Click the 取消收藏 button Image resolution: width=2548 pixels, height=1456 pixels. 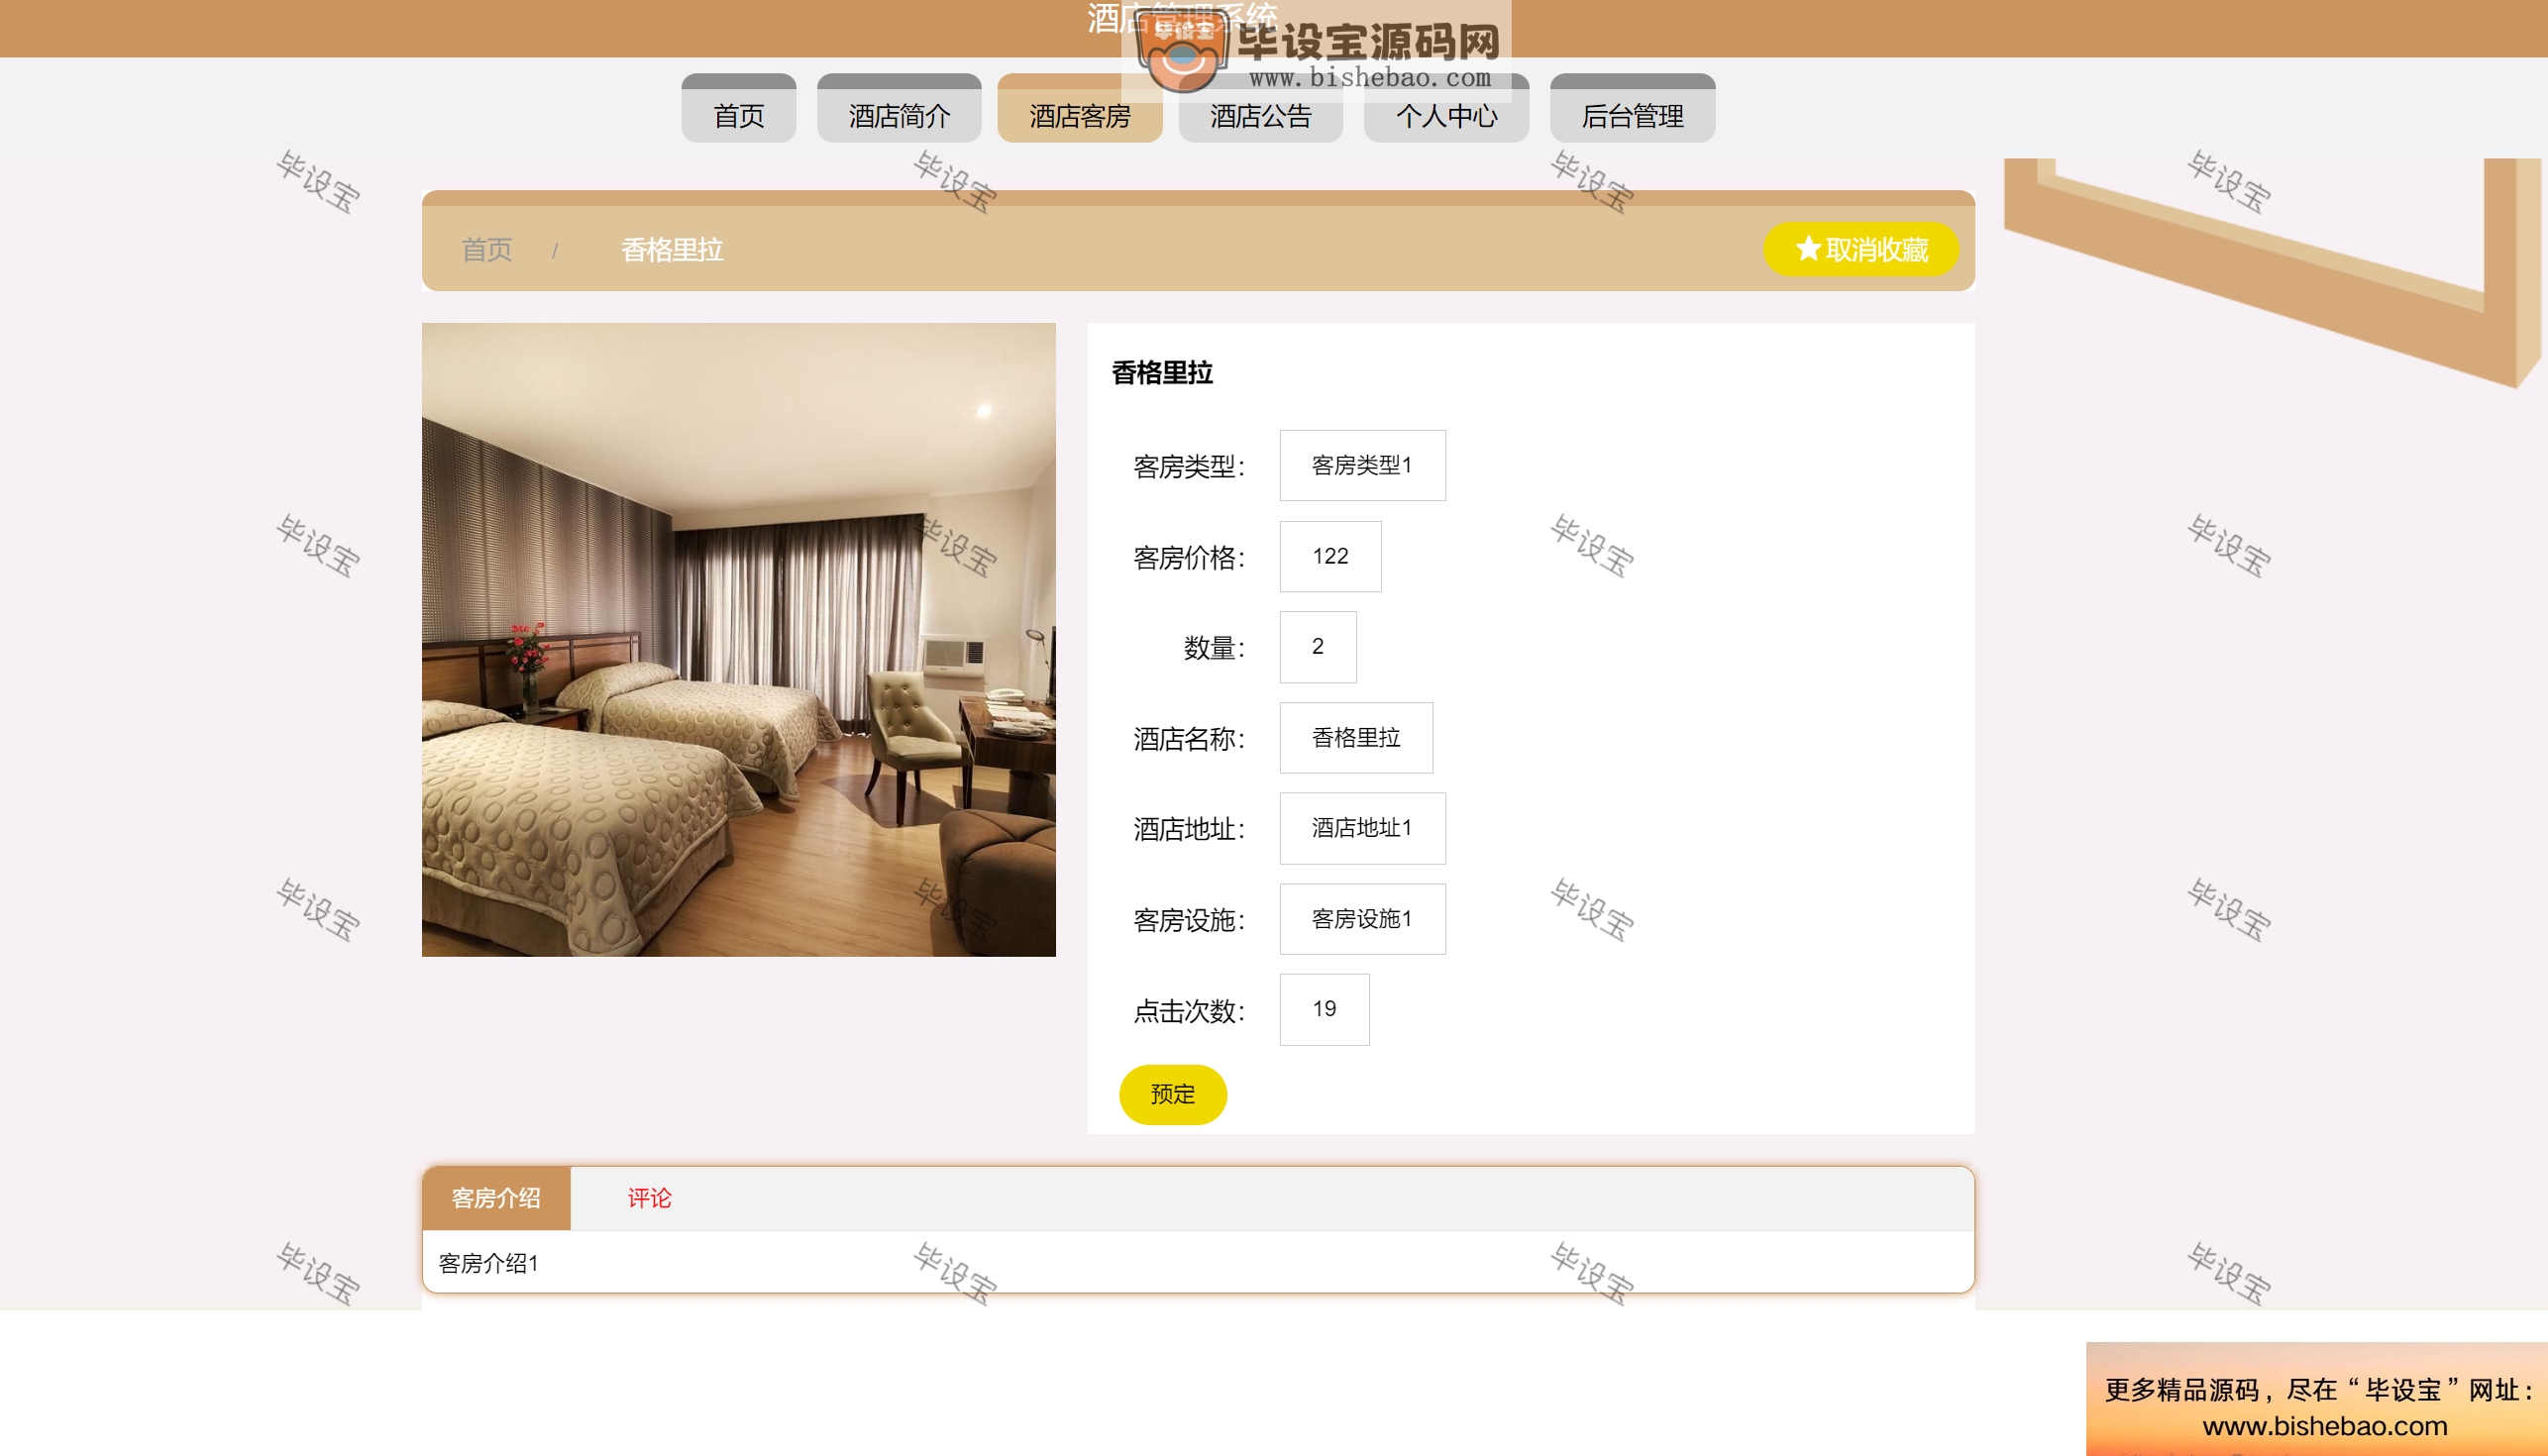(1860, 249)
